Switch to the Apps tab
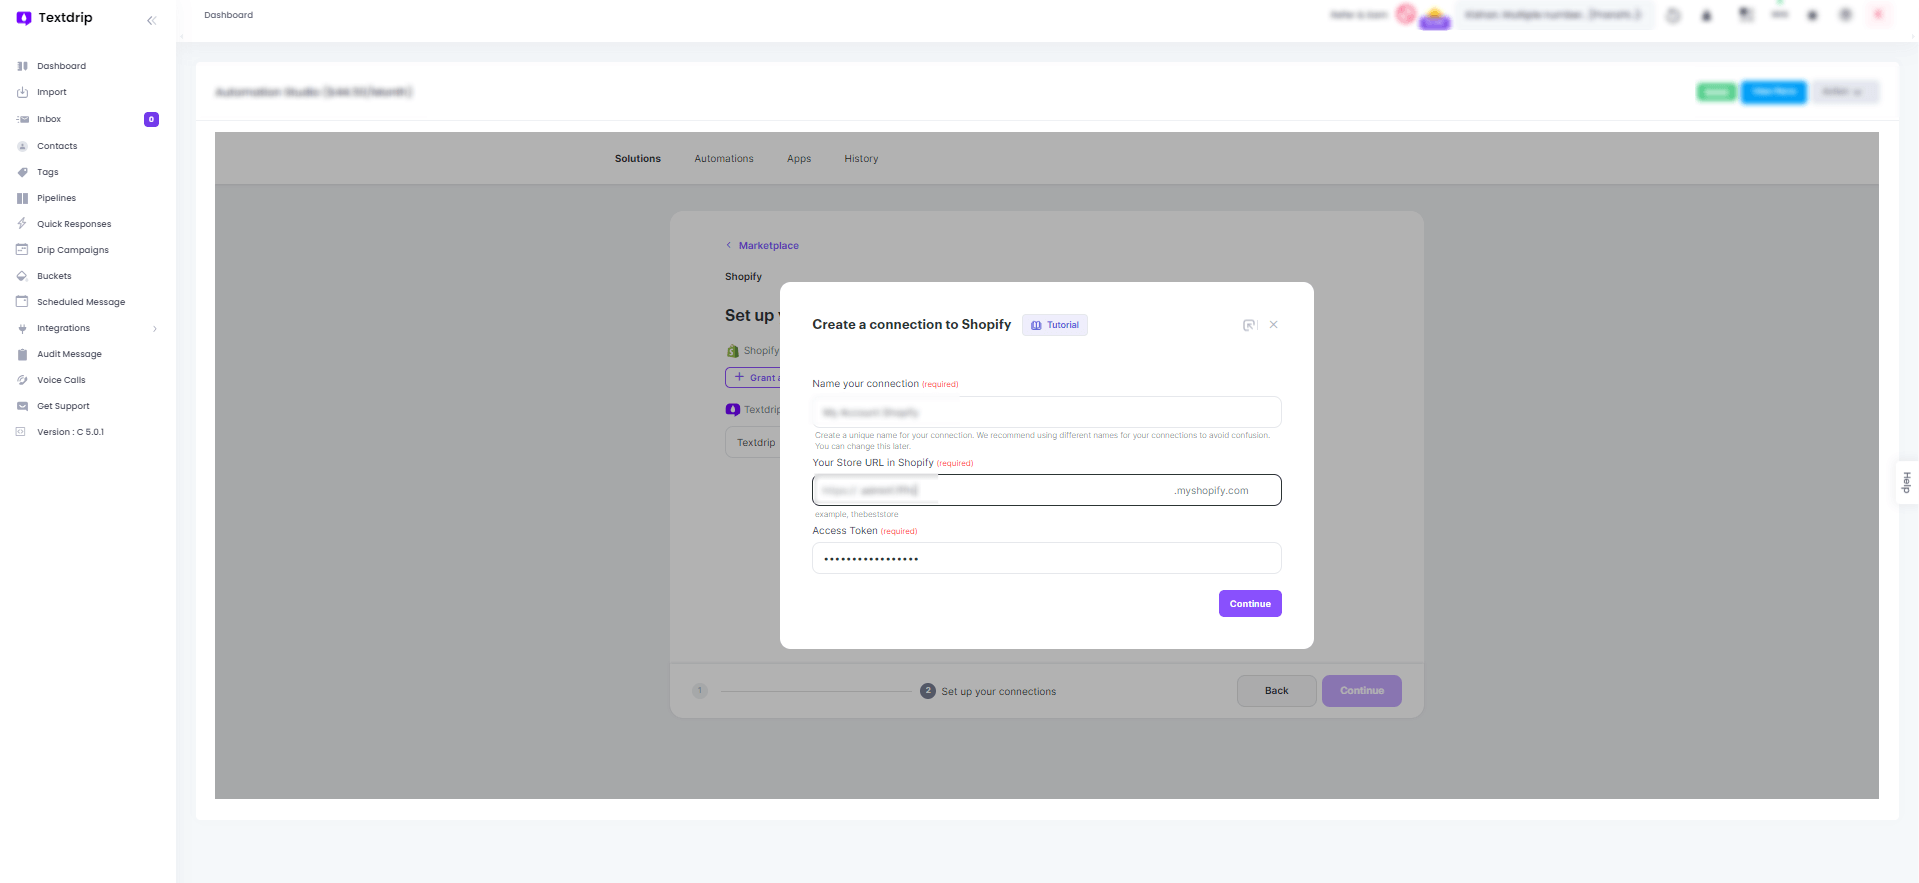Viewport: 1919px width, 883px height. 799,159
